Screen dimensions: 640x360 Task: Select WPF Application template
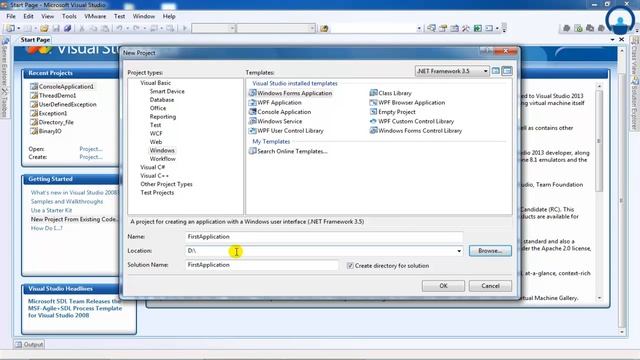[275, 102]
